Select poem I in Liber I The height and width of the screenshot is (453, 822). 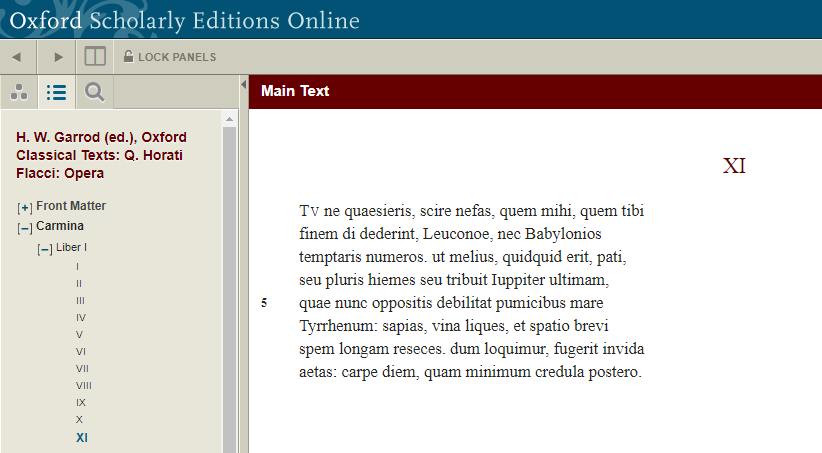(78, 267)
